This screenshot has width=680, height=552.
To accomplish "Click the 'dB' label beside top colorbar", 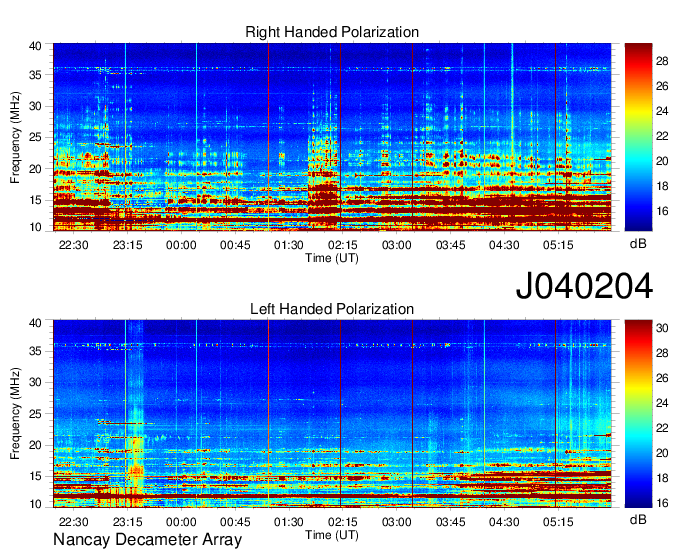I will coord(638,244).
